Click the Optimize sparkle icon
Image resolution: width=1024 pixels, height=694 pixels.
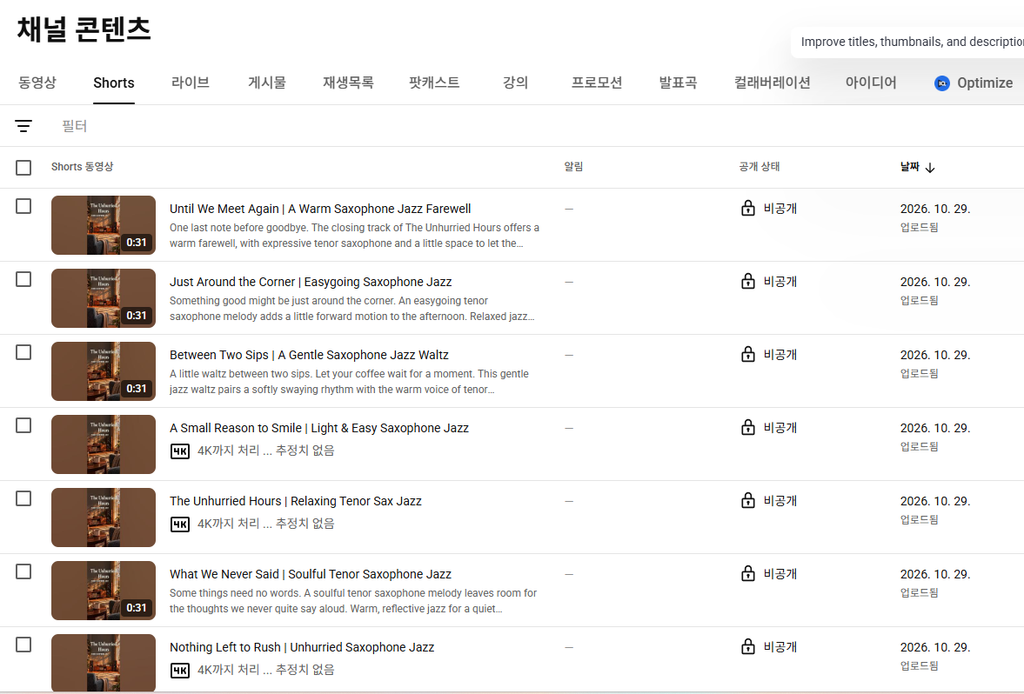(942, 83)
